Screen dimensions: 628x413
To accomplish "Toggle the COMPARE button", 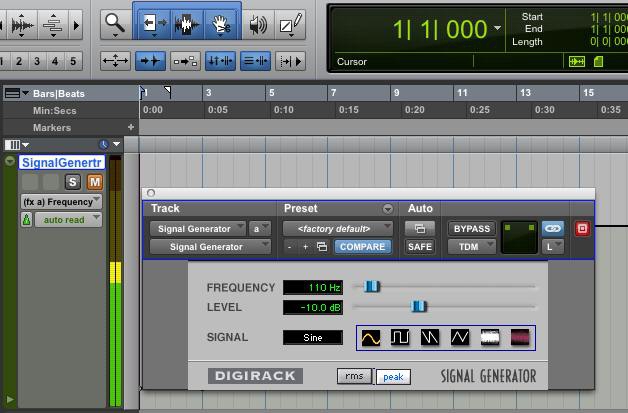I will [x=362, y=247].
